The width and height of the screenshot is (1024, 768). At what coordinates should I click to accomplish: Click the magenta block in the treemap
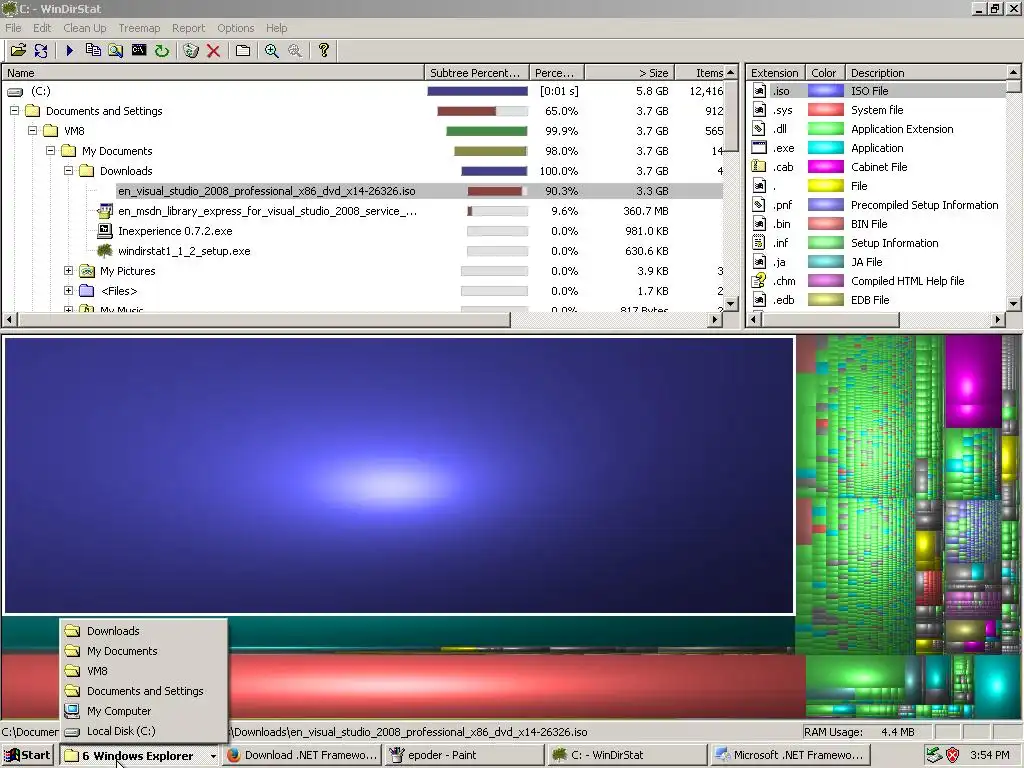[972, 382]
